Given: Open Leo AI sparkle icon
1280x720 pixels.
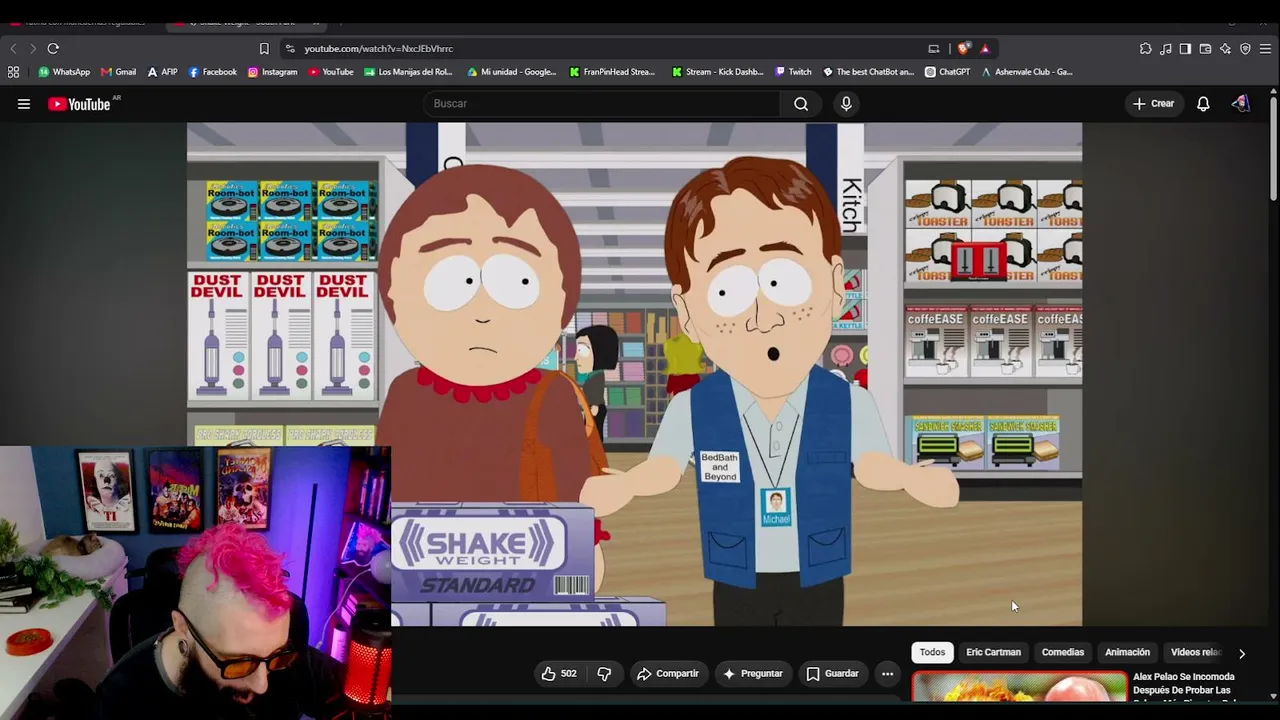Looking at the screenshot, I should (1225, 48).
